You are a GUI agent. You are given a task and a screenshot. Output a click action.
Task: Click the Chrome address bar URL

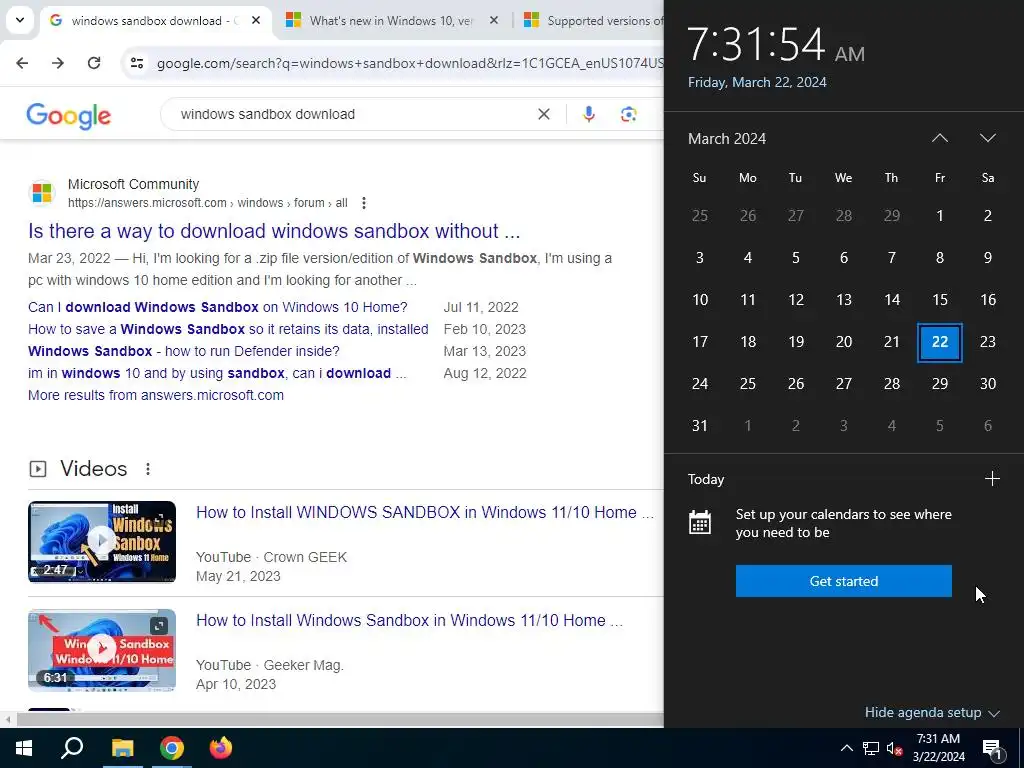tap(409, 63)
